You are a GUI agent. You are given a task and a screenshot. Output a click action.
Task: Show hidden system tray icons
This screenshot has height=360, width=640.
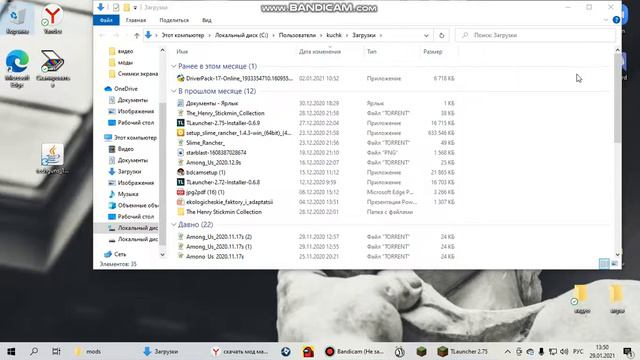[507, 351]
